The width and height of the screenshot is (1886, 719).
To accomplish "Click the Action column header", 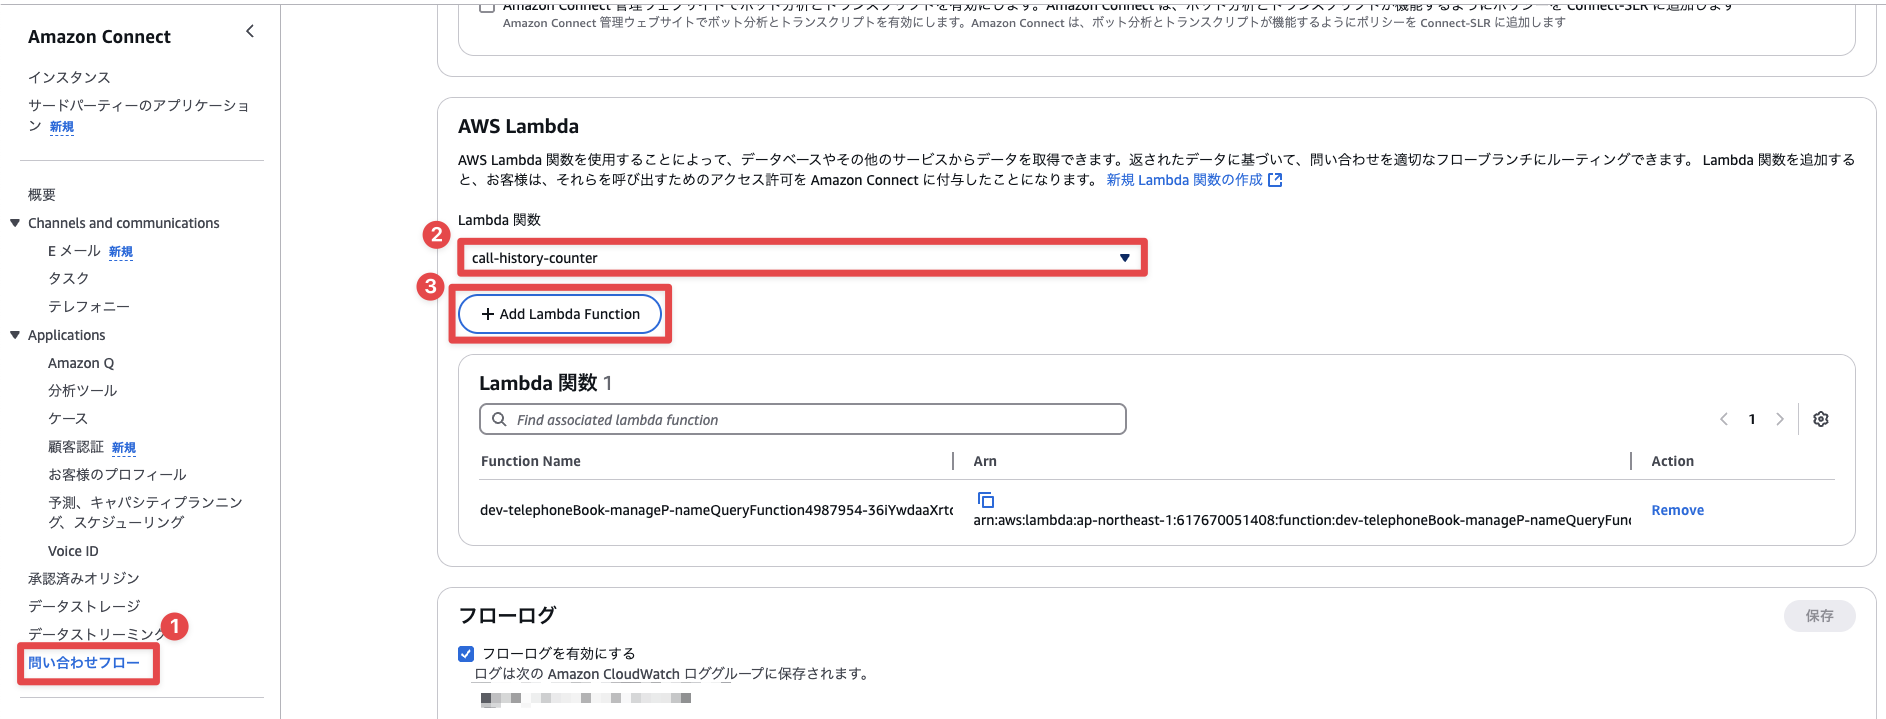I will click(1672, 461).
